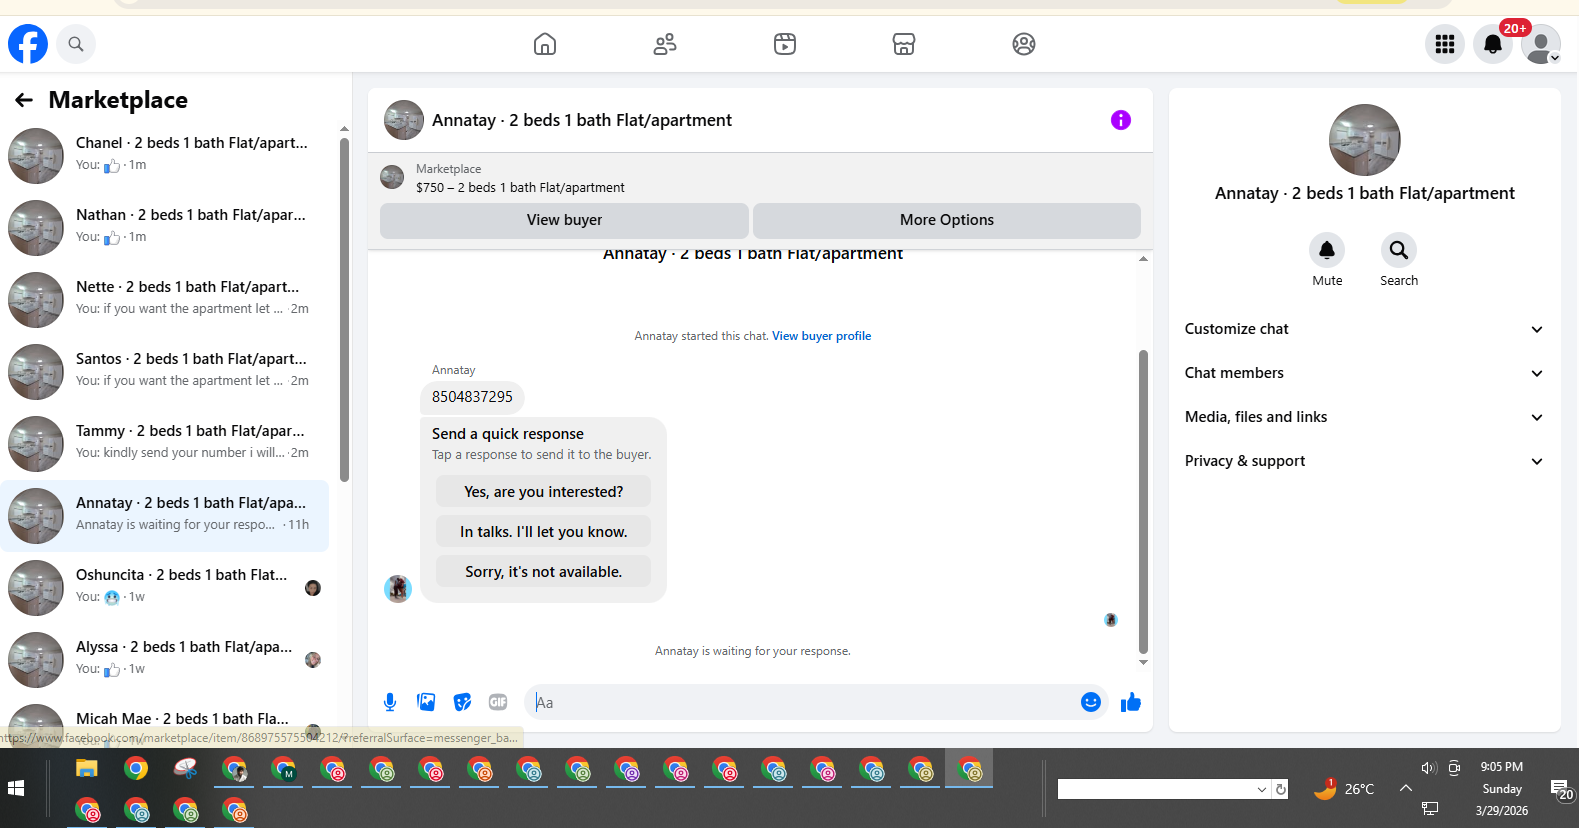This screenshot has height=828, width=1579.
Task: Open the Alyssa conversation
Action: 165,659
